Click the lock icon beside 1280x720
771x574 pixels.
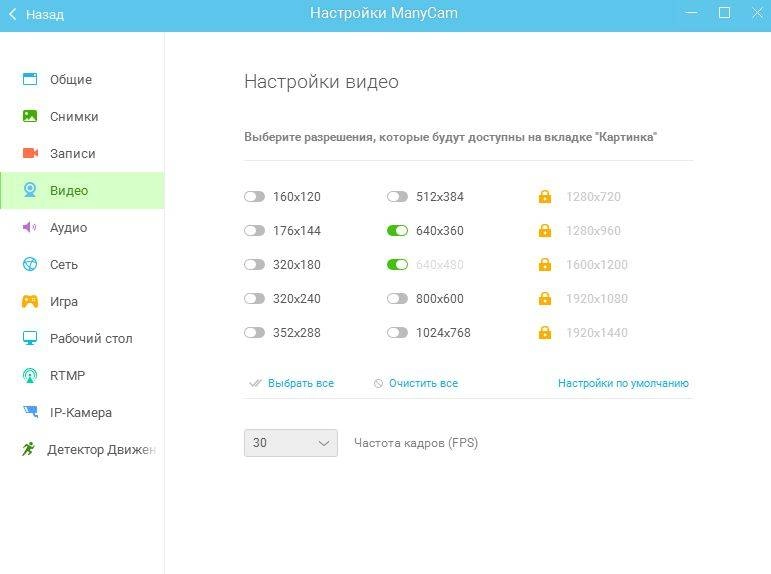pos(545,196)
